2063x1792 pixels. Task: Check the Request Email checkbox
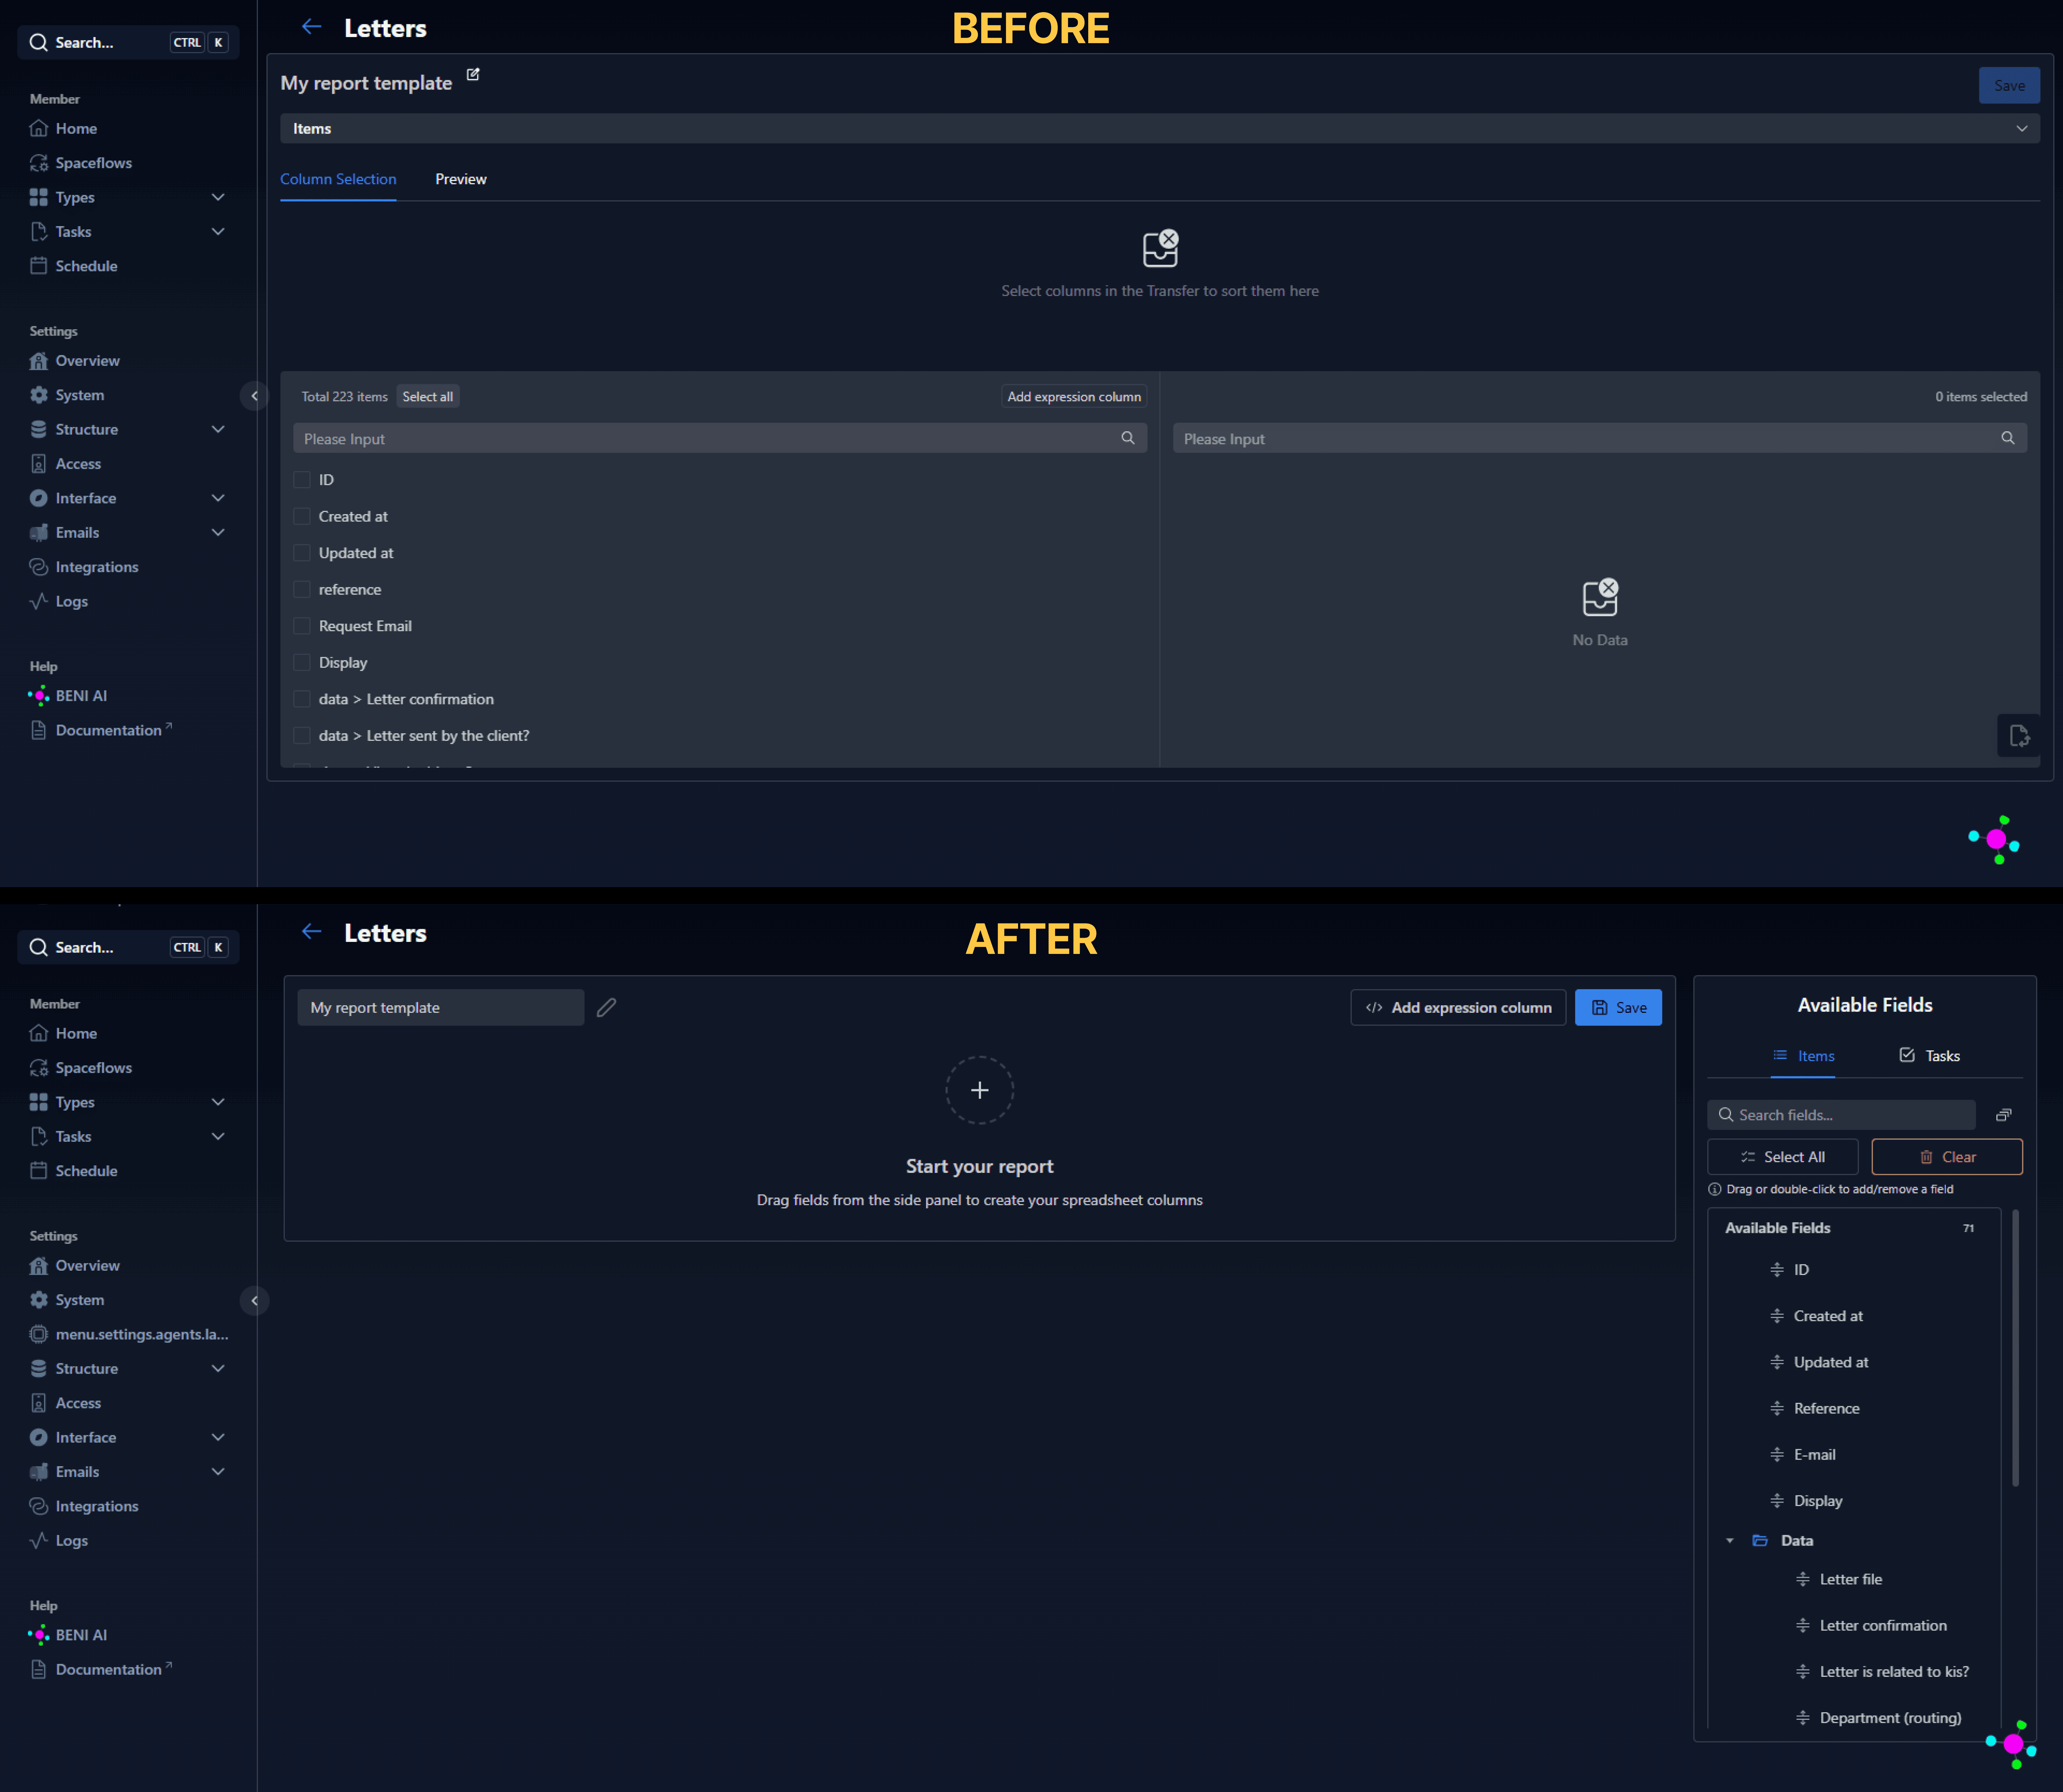[x=302, y=626]
